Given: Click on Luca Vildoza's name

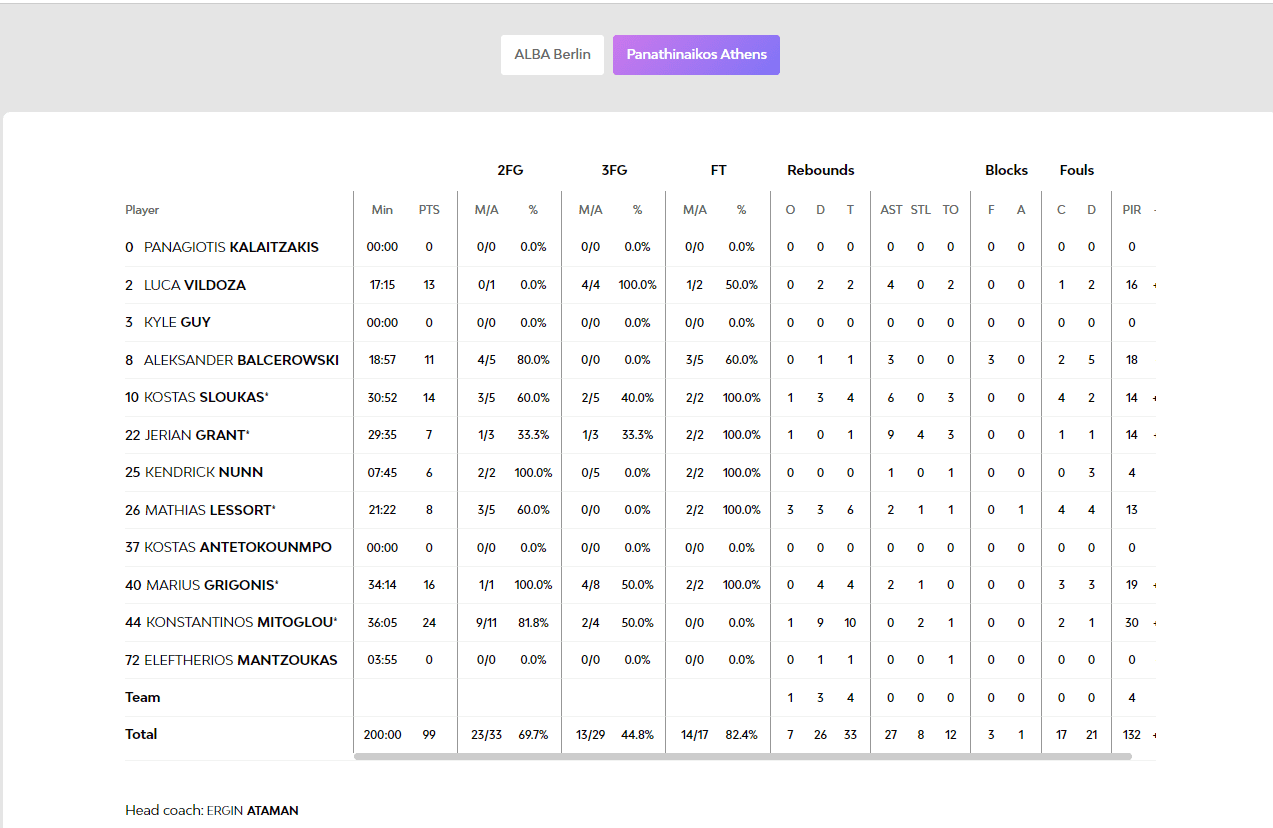Looking at the screenshot, I should [195, 285].
